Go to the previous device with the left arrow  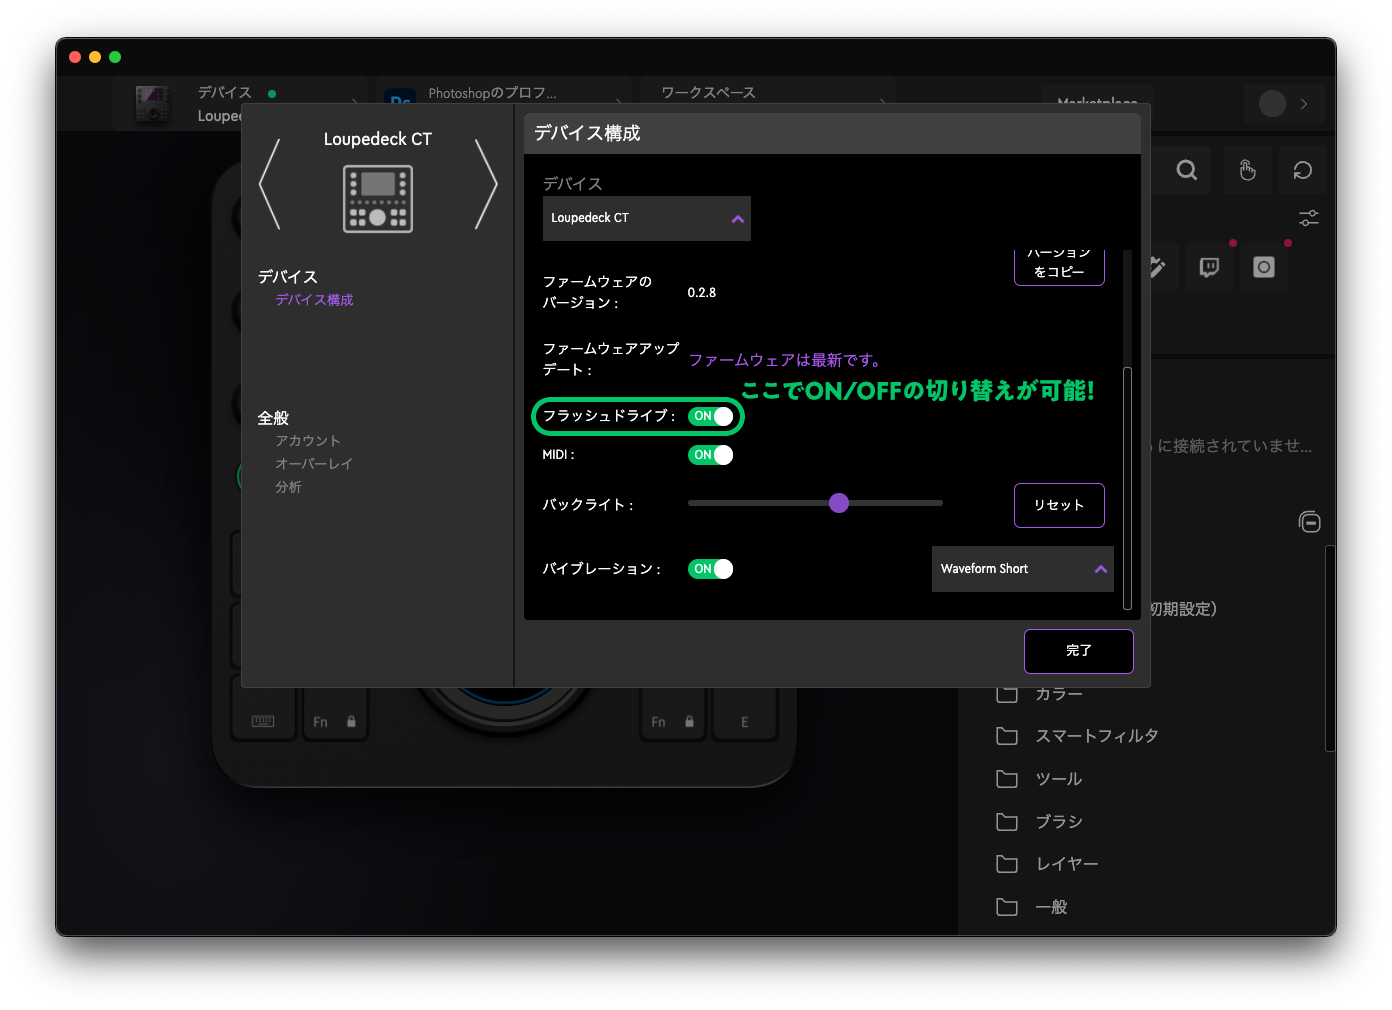(x=269, y=185)
